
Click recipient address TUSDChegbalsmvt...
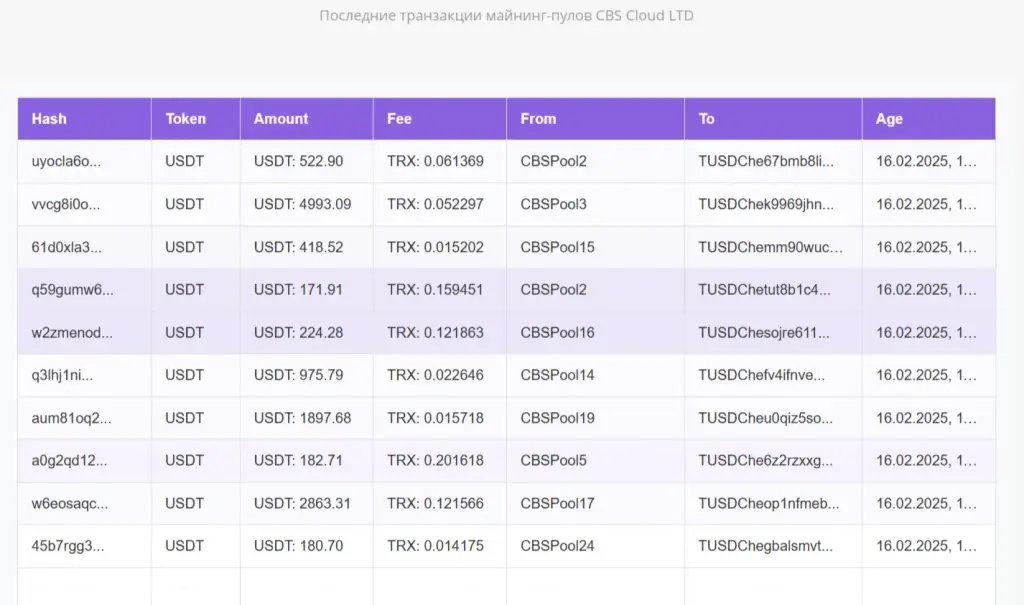pos(765,546)
